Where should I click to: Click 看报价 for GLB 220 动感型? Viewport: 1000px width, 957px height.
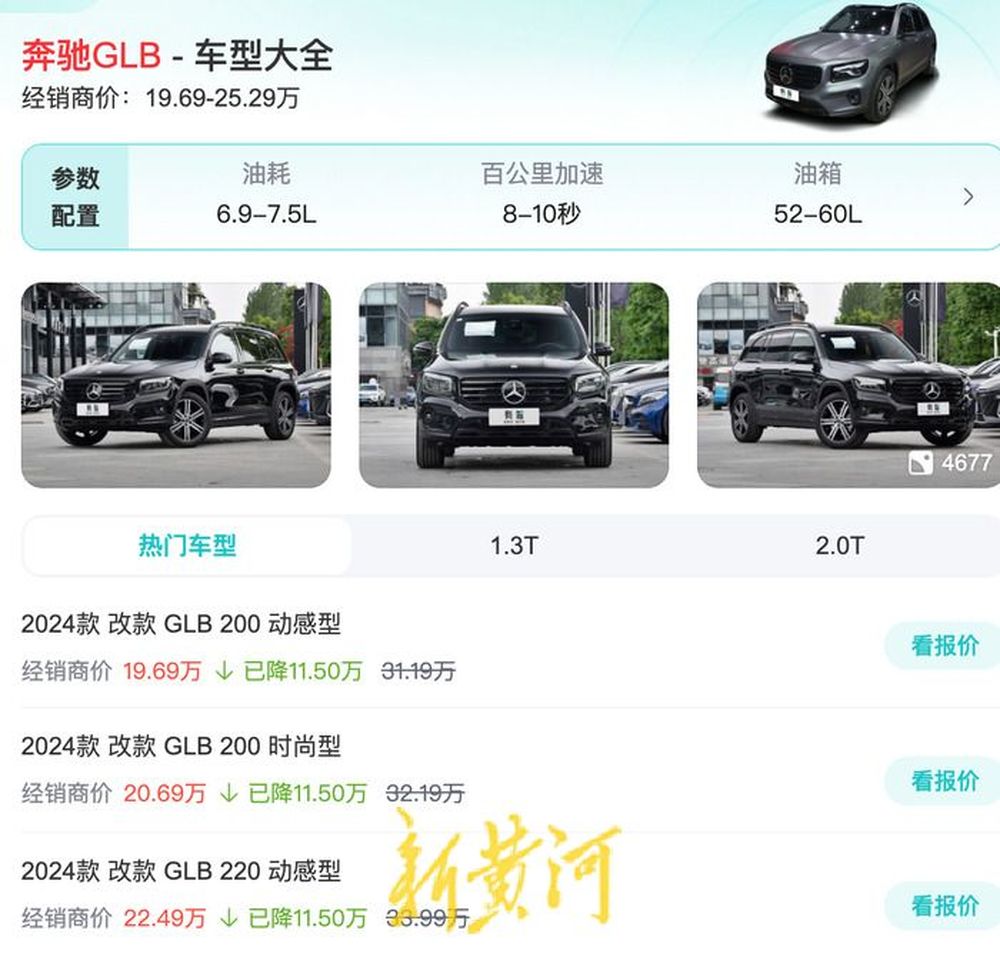[x=944, y=905]
